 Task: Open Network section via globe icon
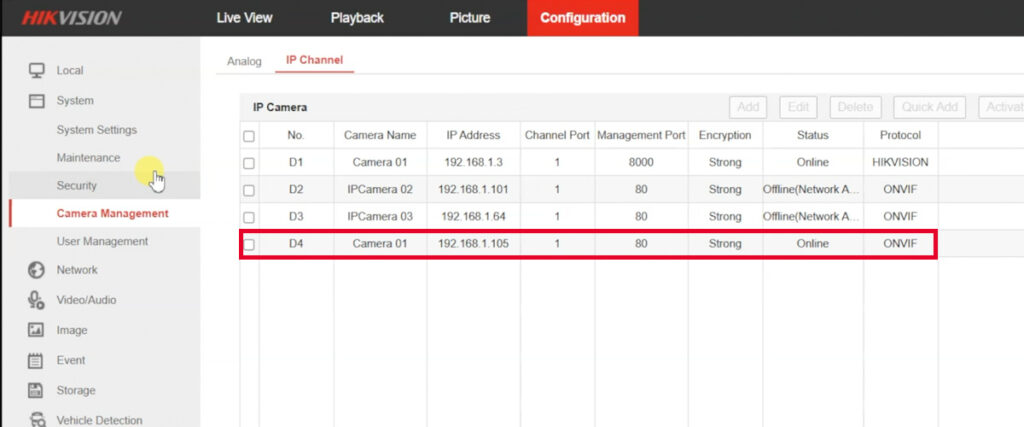(37, 270)
